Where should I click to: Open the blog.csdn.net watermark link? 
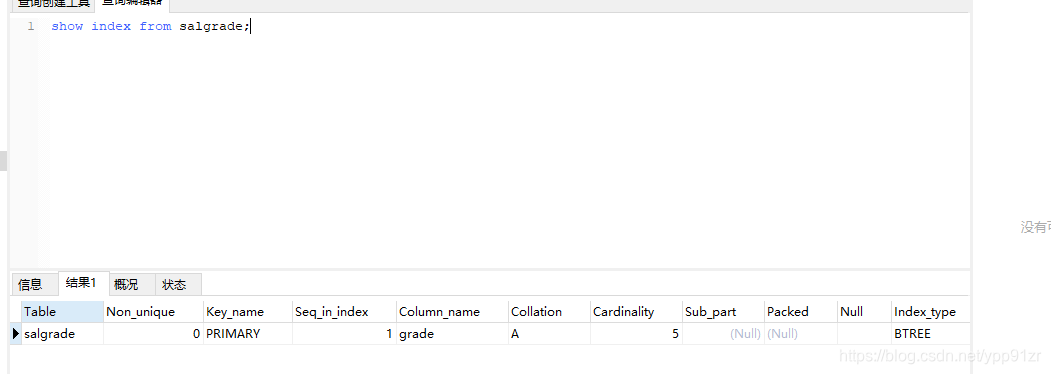click(x=940, y=356)
